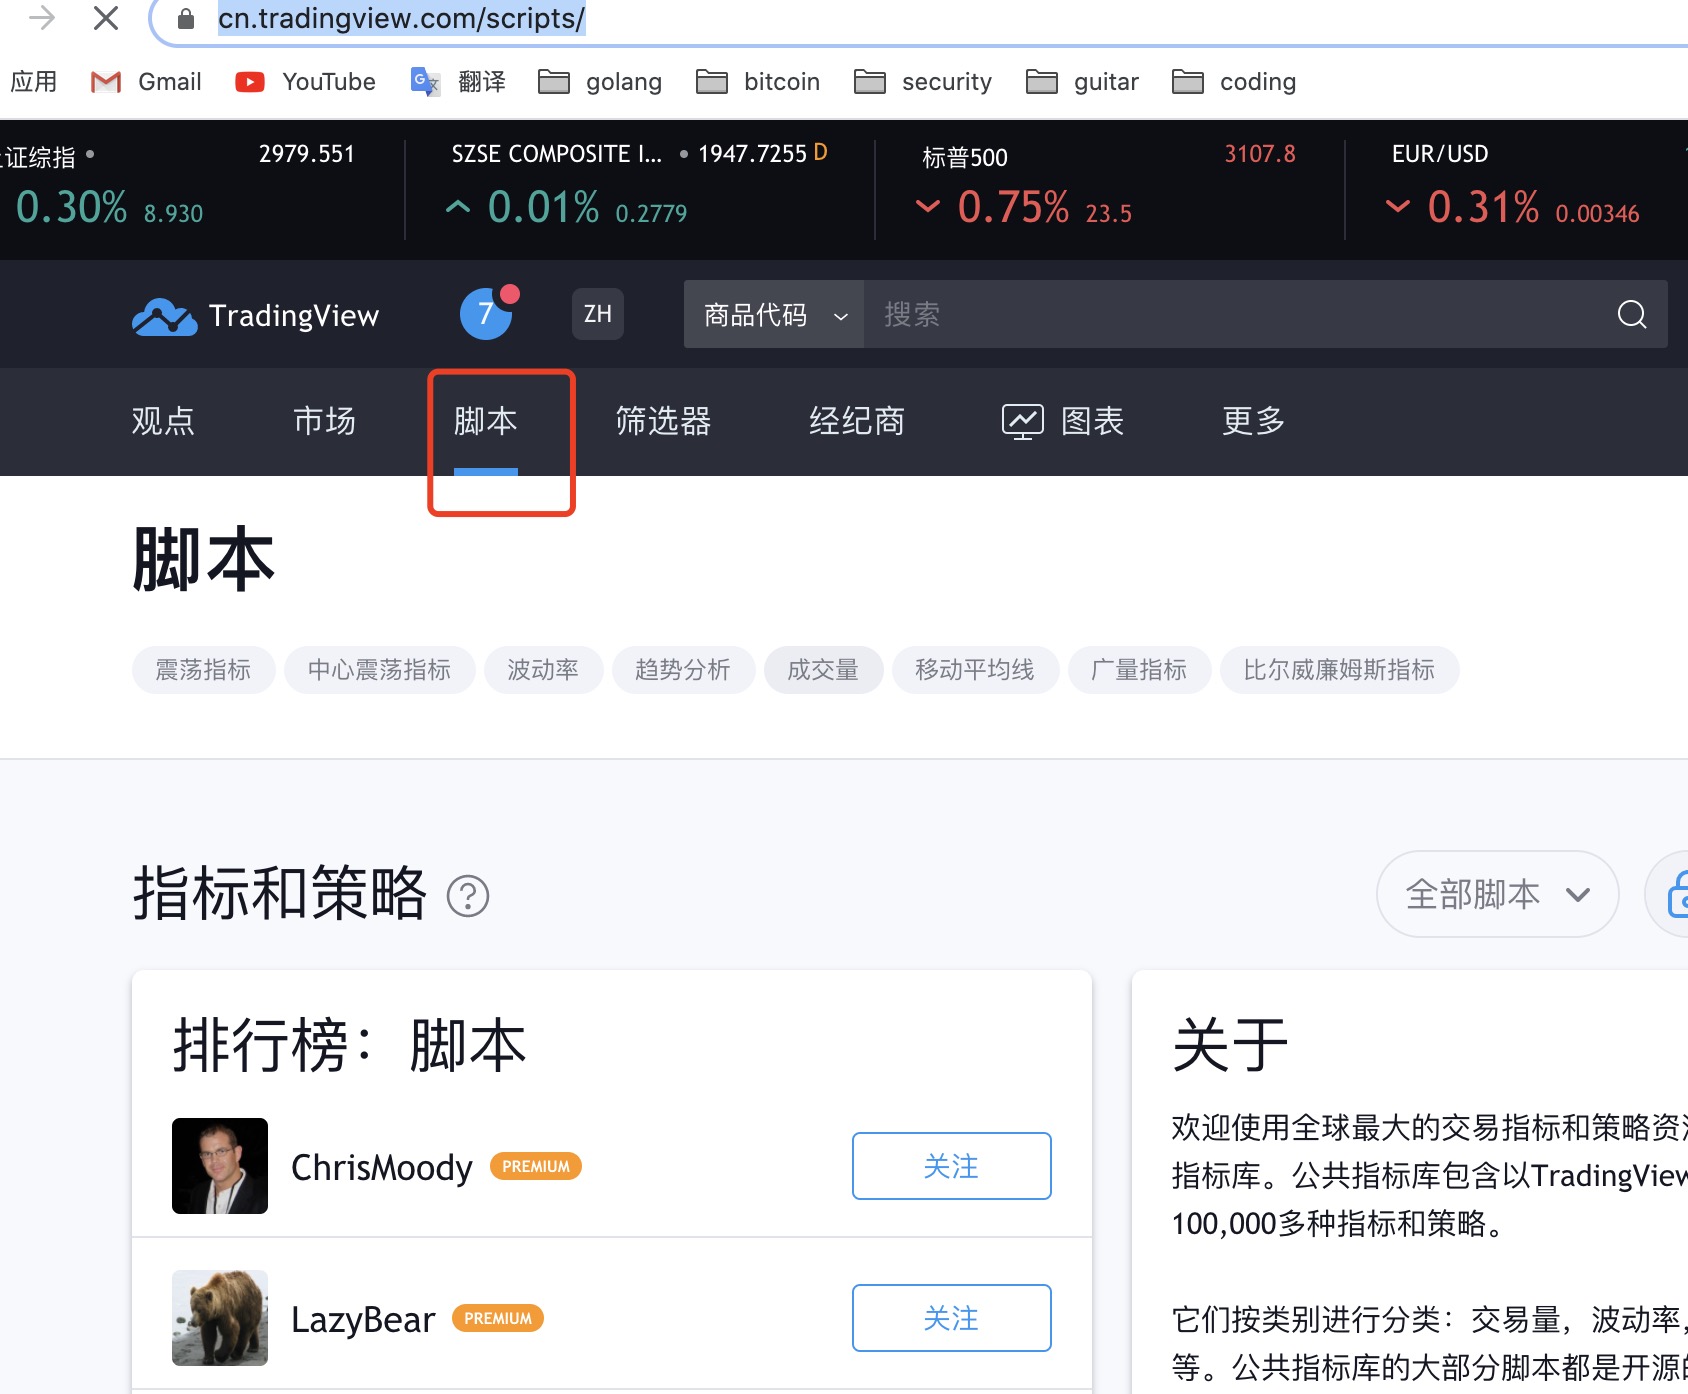Open the ZH language selector
Viewport: 1688px width, 1394px height.
(x=597, y=314)
